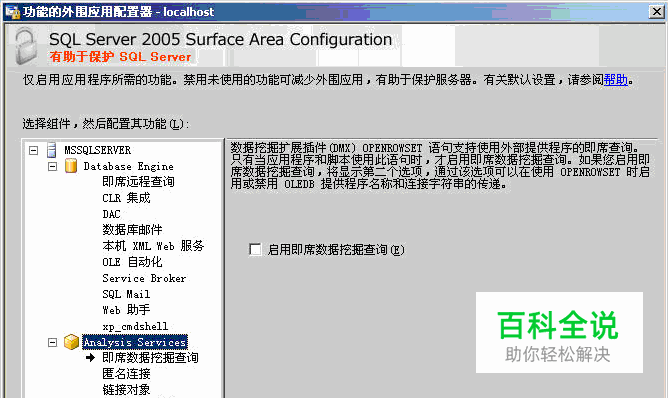Select Analysis Services tree item
Viewport: 668px width, 398px height.
point(135,342)
